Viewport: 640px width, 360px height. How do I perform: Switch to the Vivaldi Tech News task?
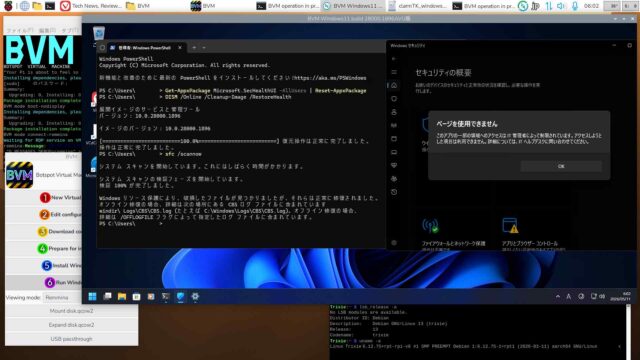[91, 6]
